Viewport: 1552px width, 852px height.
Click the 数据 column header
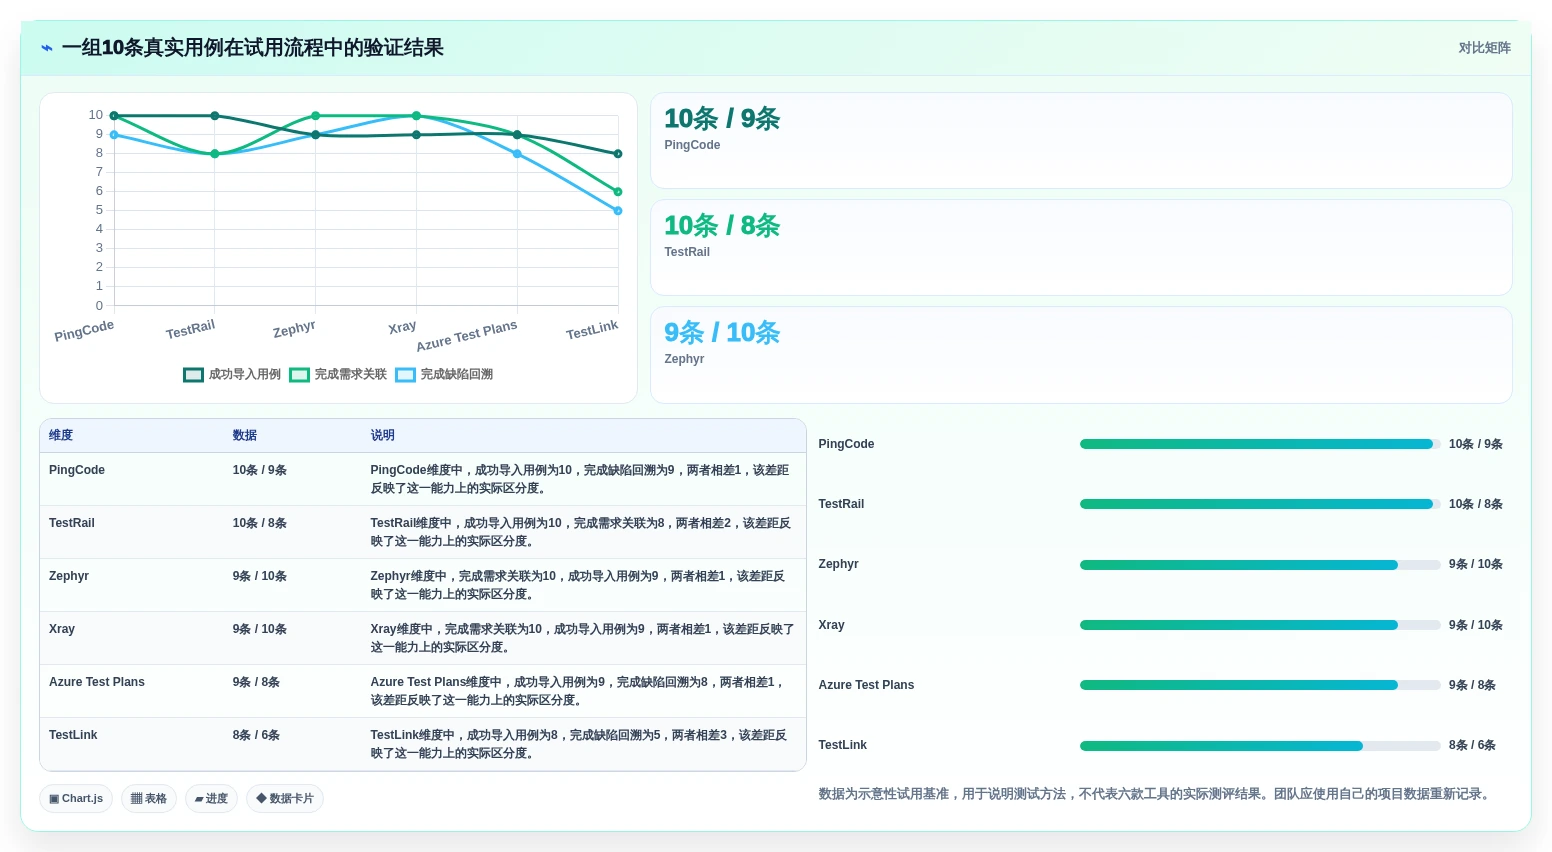click(x=245, y=436)
